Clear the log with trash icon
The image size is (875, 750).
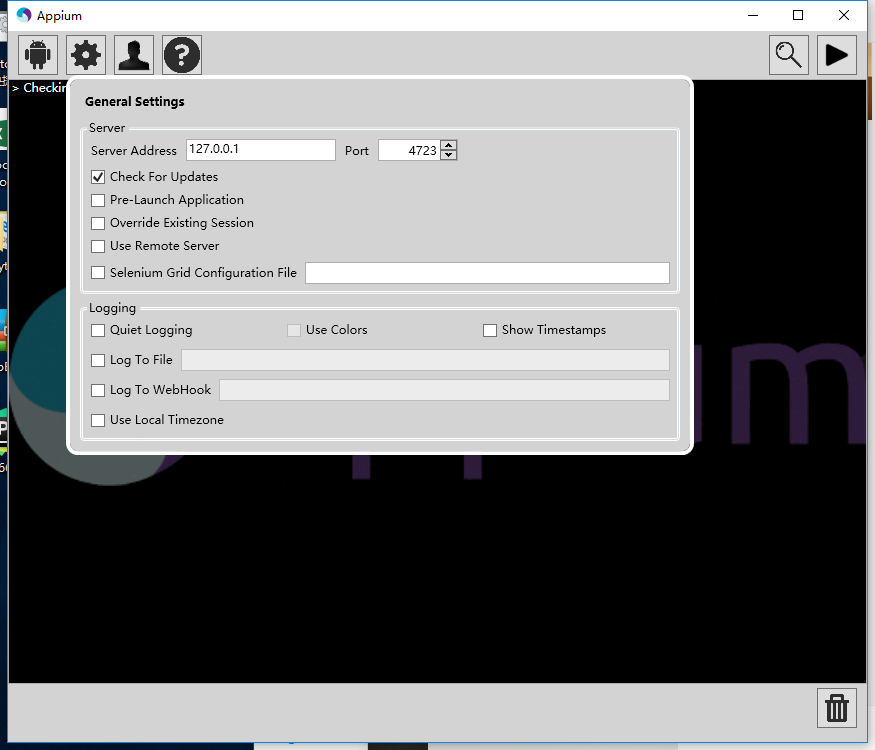point(836,708)
